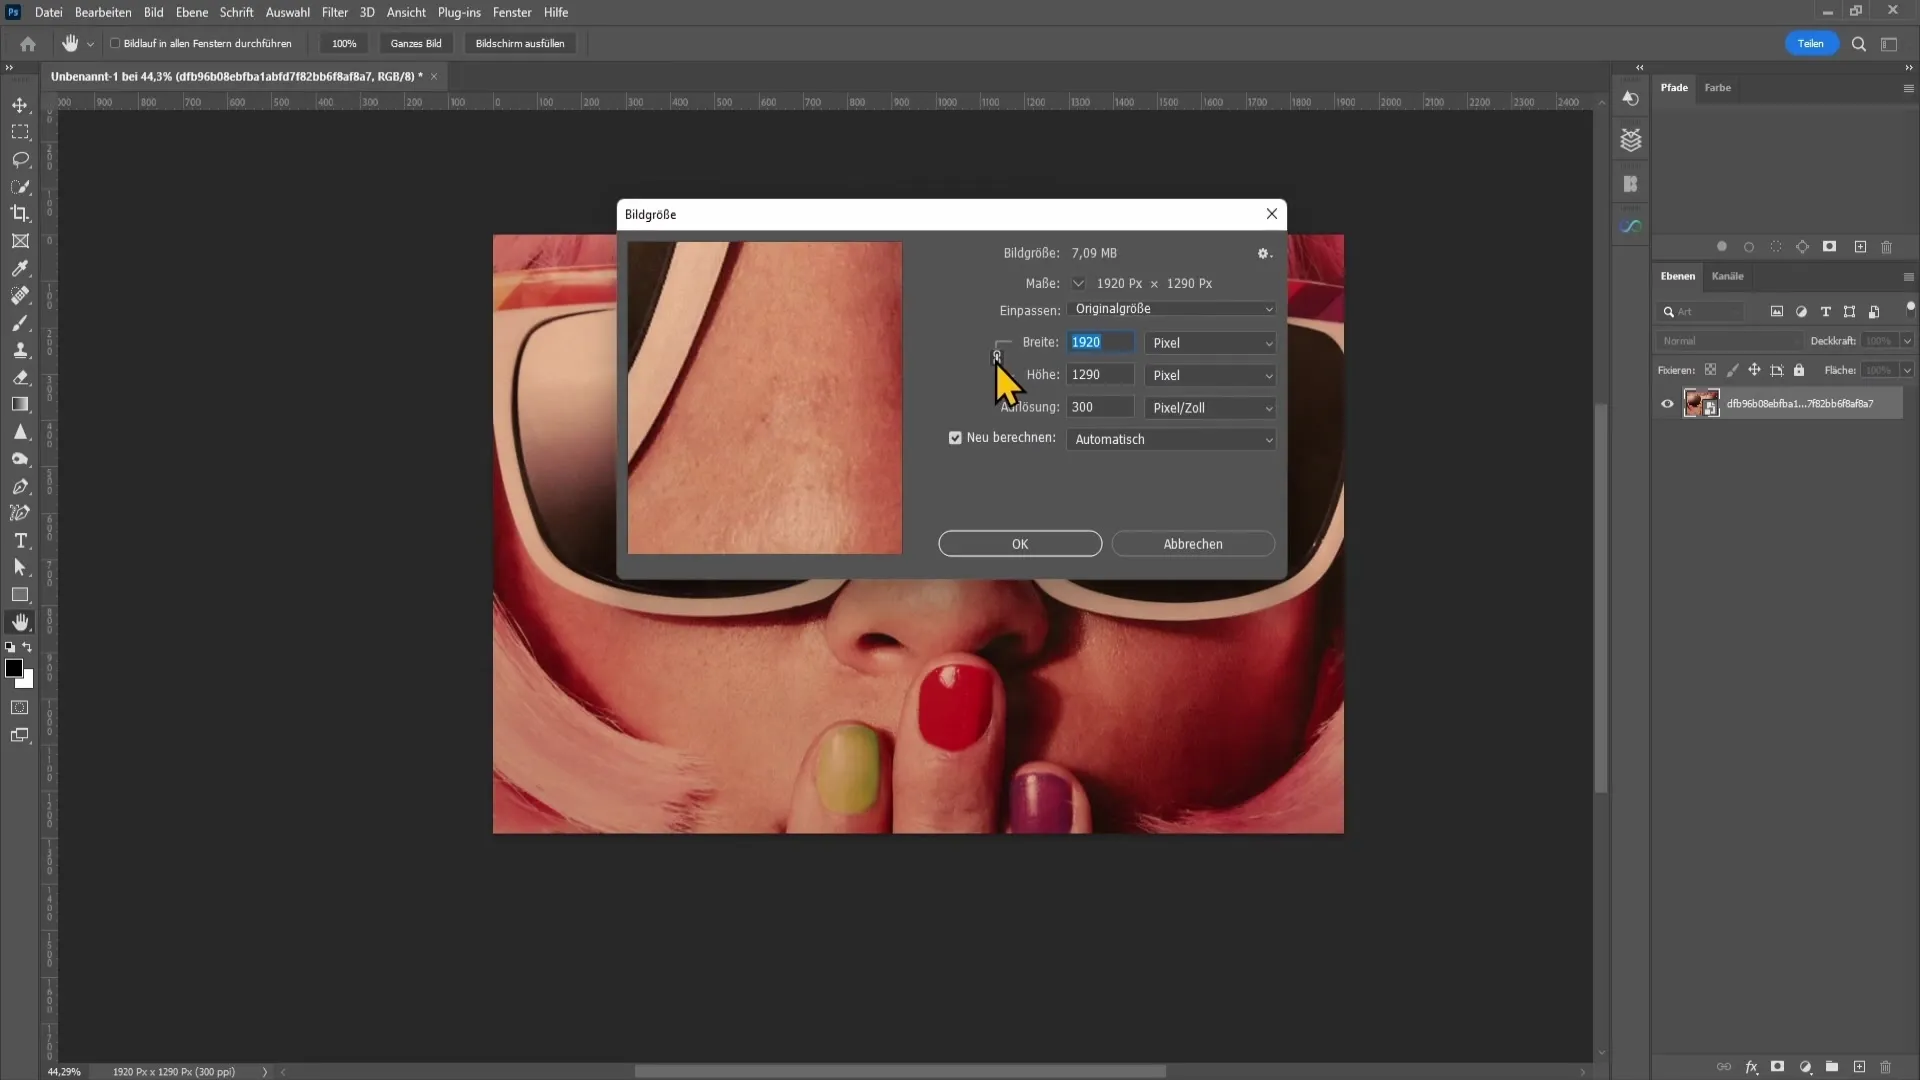The image size is (1920, 1080).
Task: Toggle Quick Mask mode
Action: coord(20,707)
